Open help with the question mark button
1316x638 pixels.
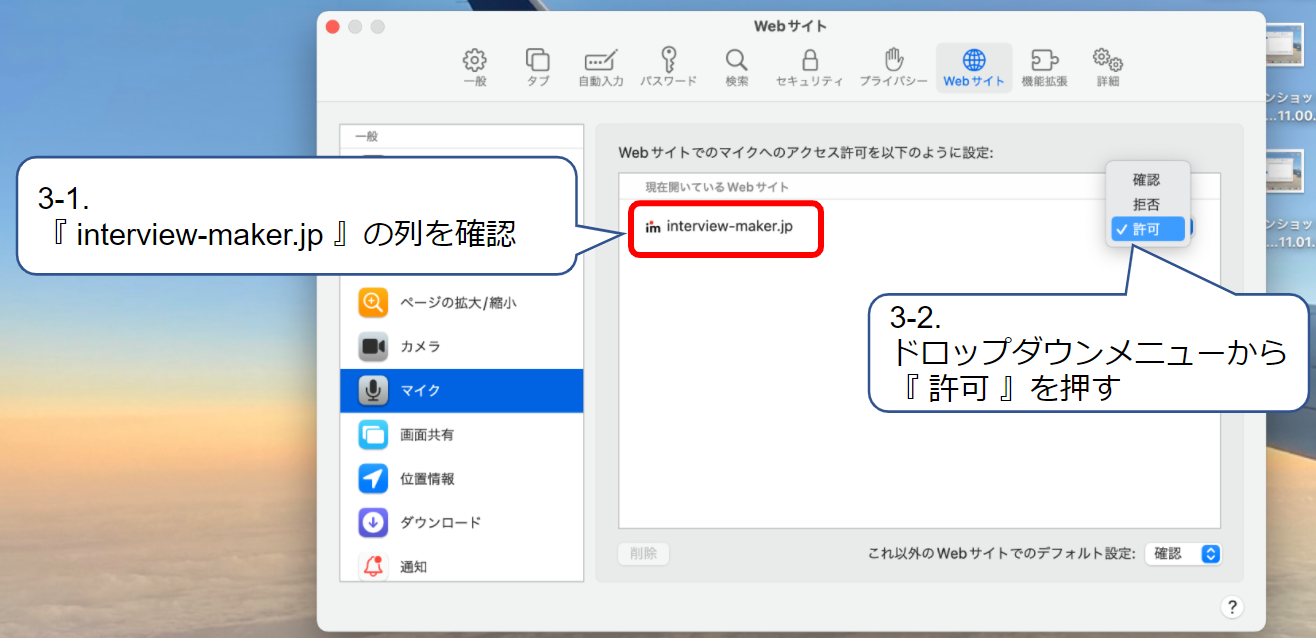click(1232, 606)
